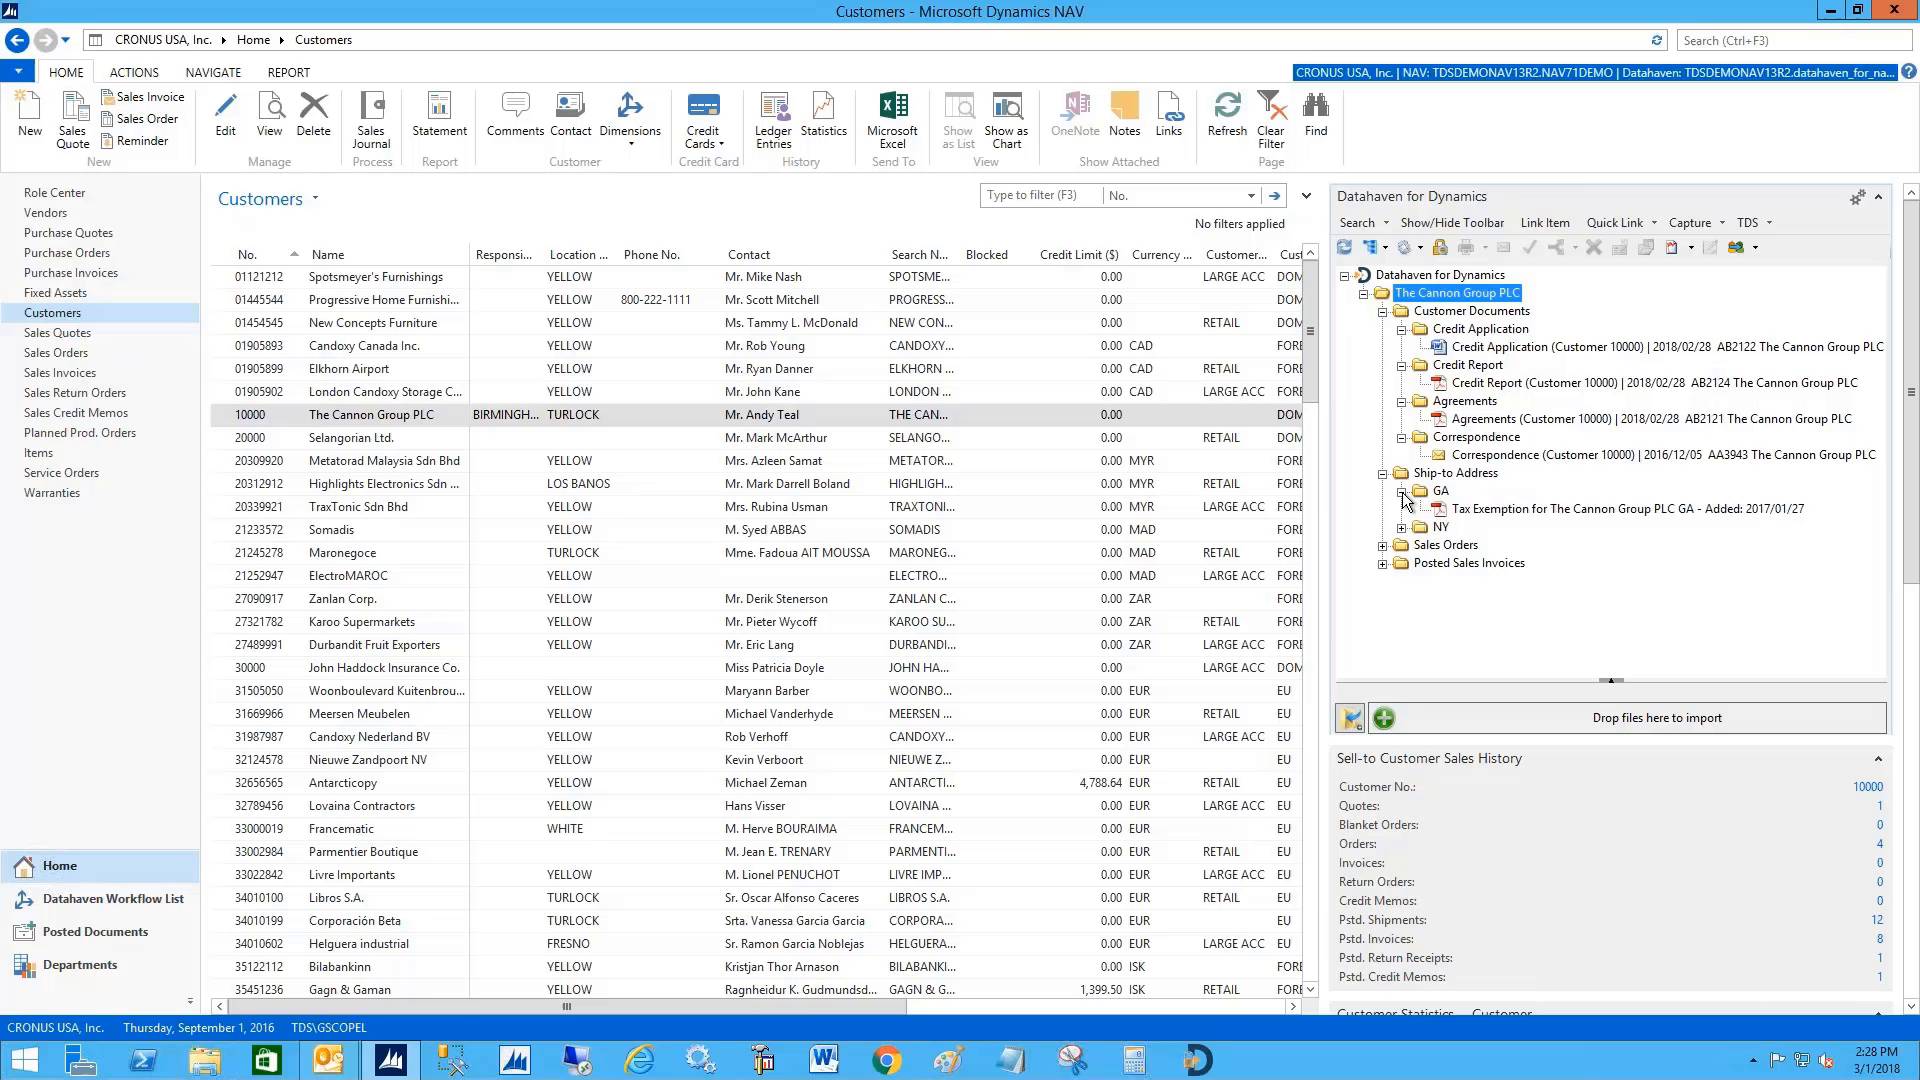Send customer list to Microsoft Excel
This screenshot has height=1080, width=1920.
[891, 117]
